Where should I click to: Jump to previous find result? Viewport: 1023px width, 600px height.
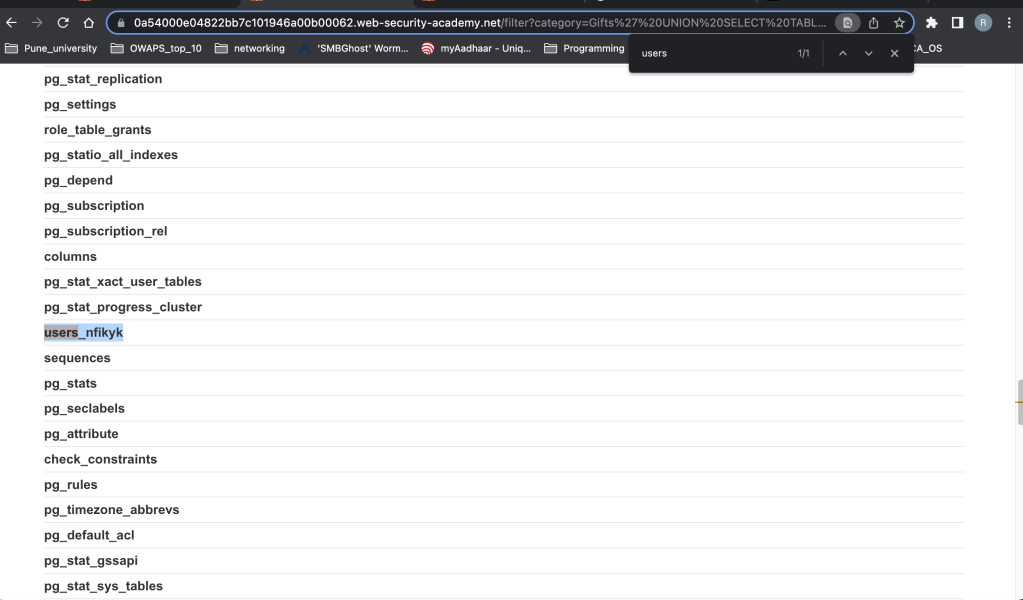(x=842, y=53)
